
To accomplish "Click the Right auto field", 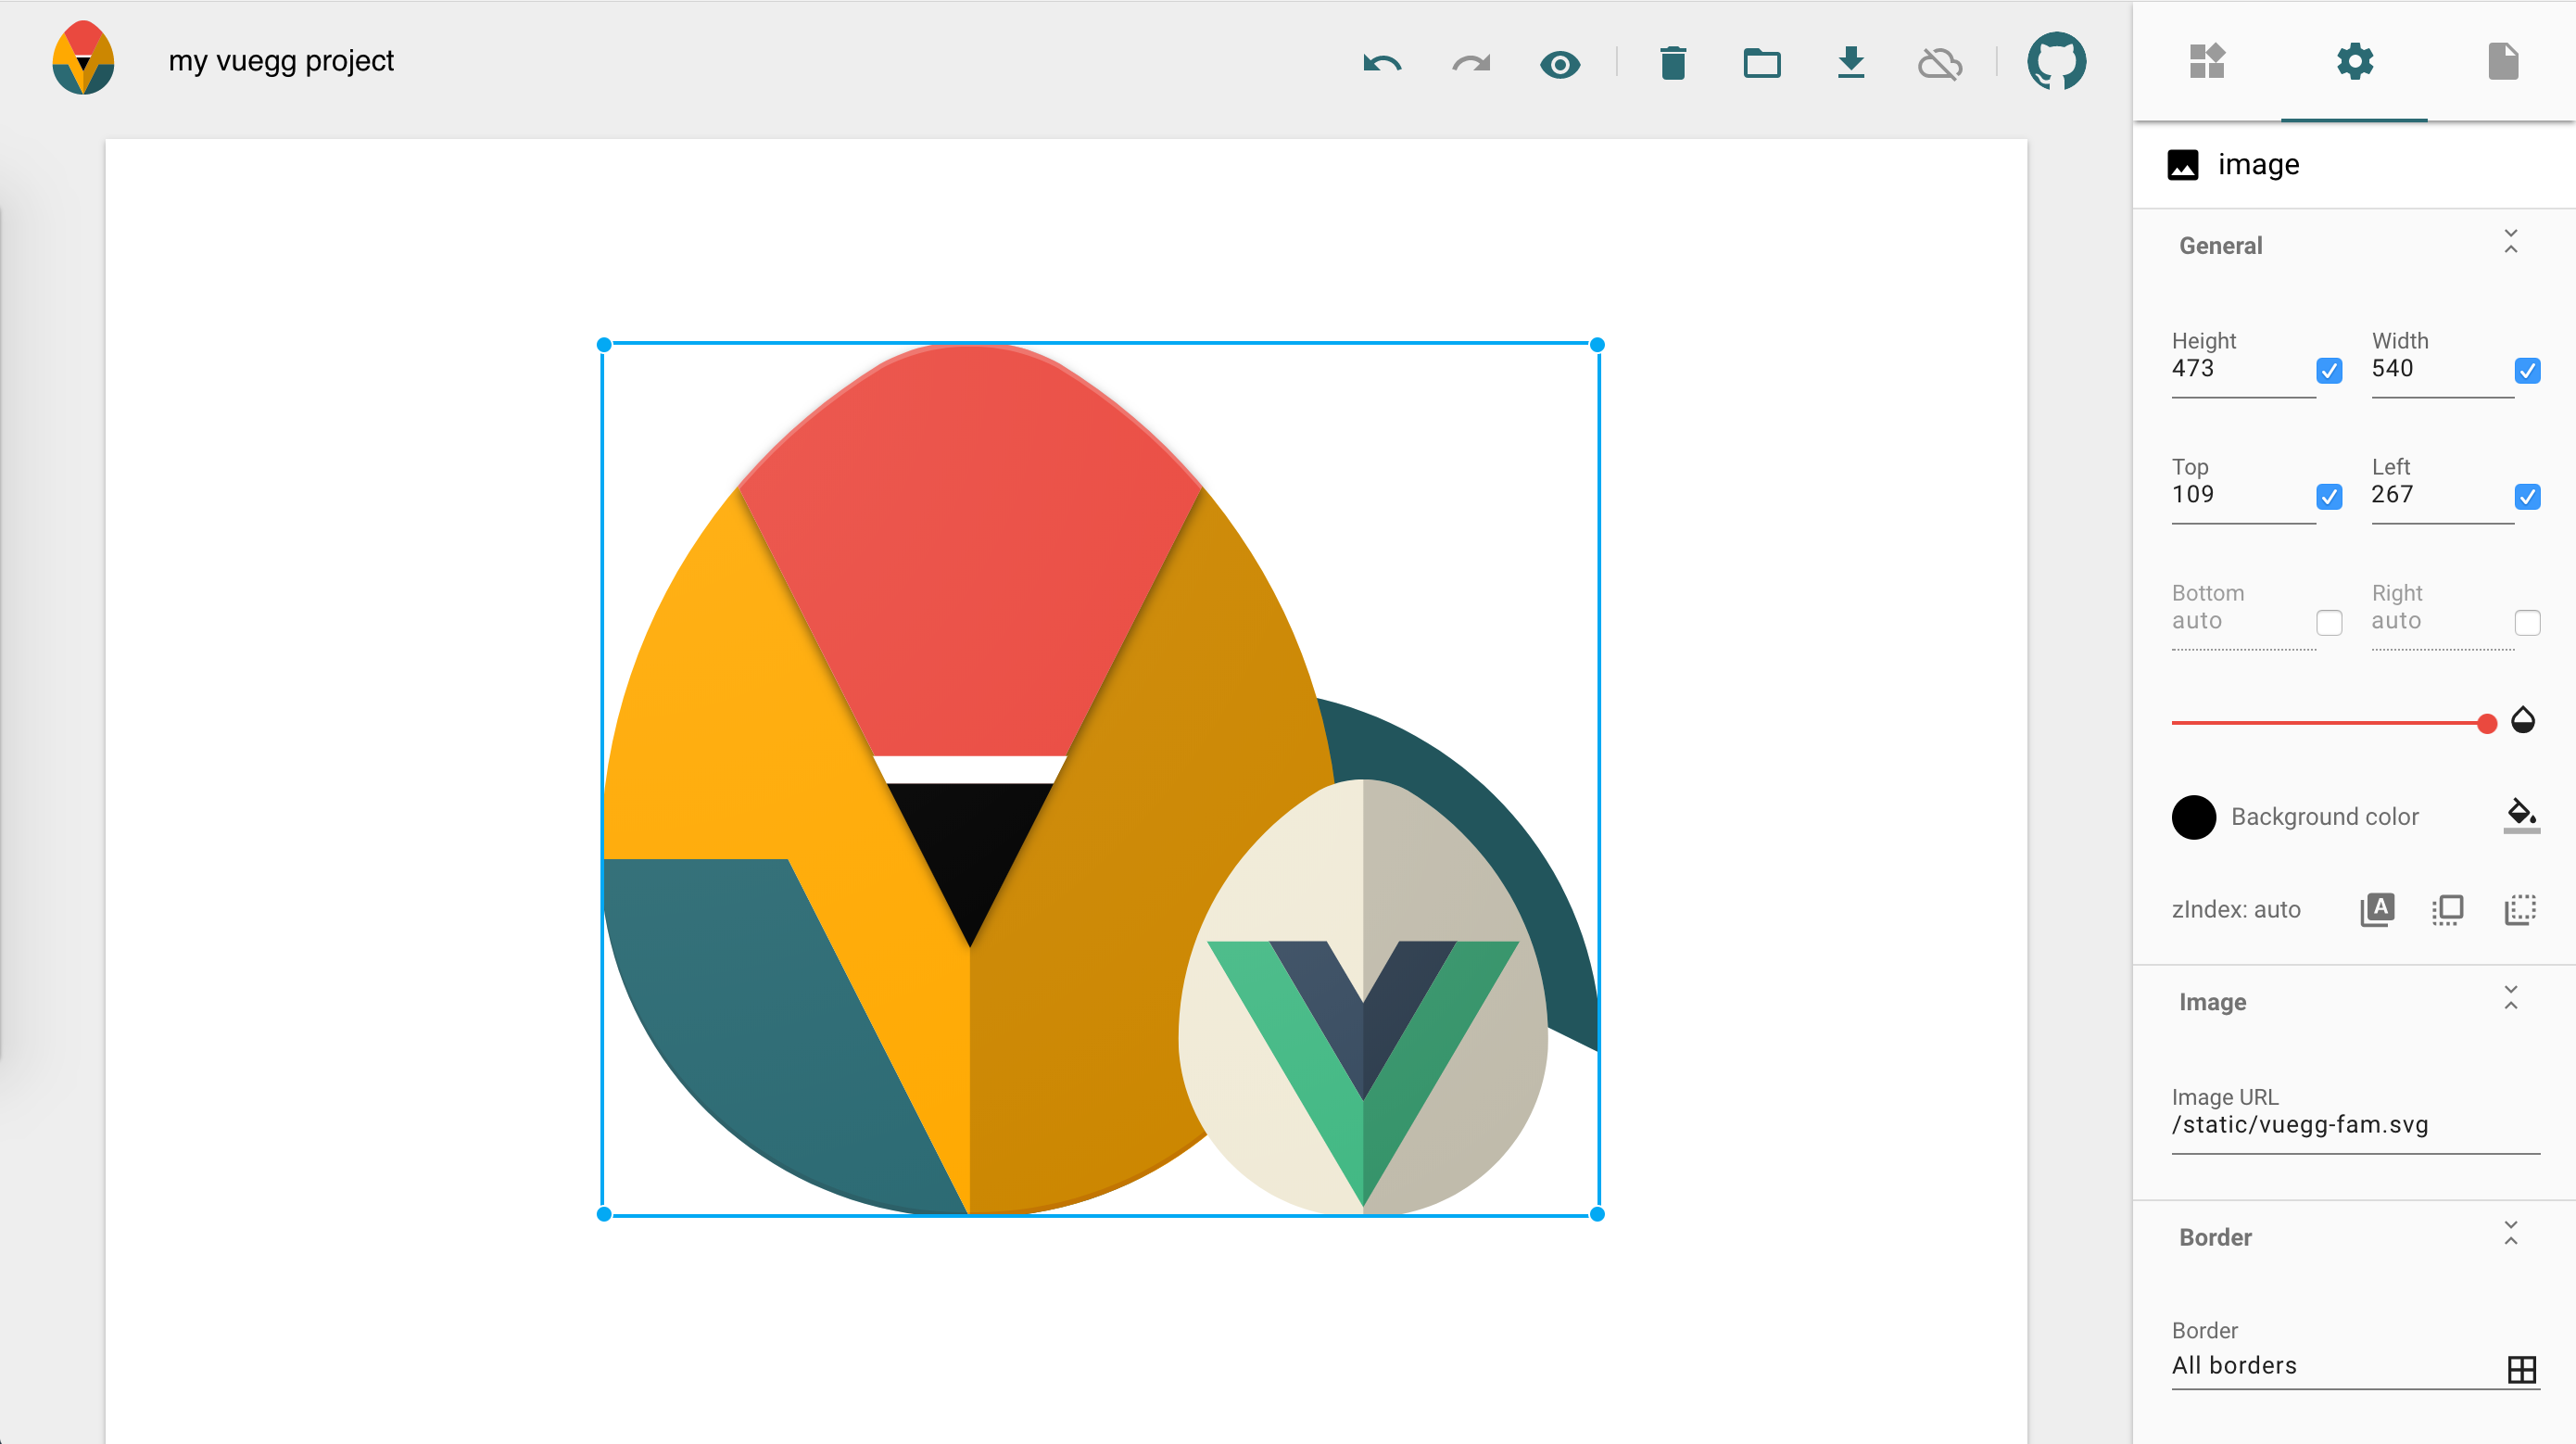I will [x=2441, y=621].
